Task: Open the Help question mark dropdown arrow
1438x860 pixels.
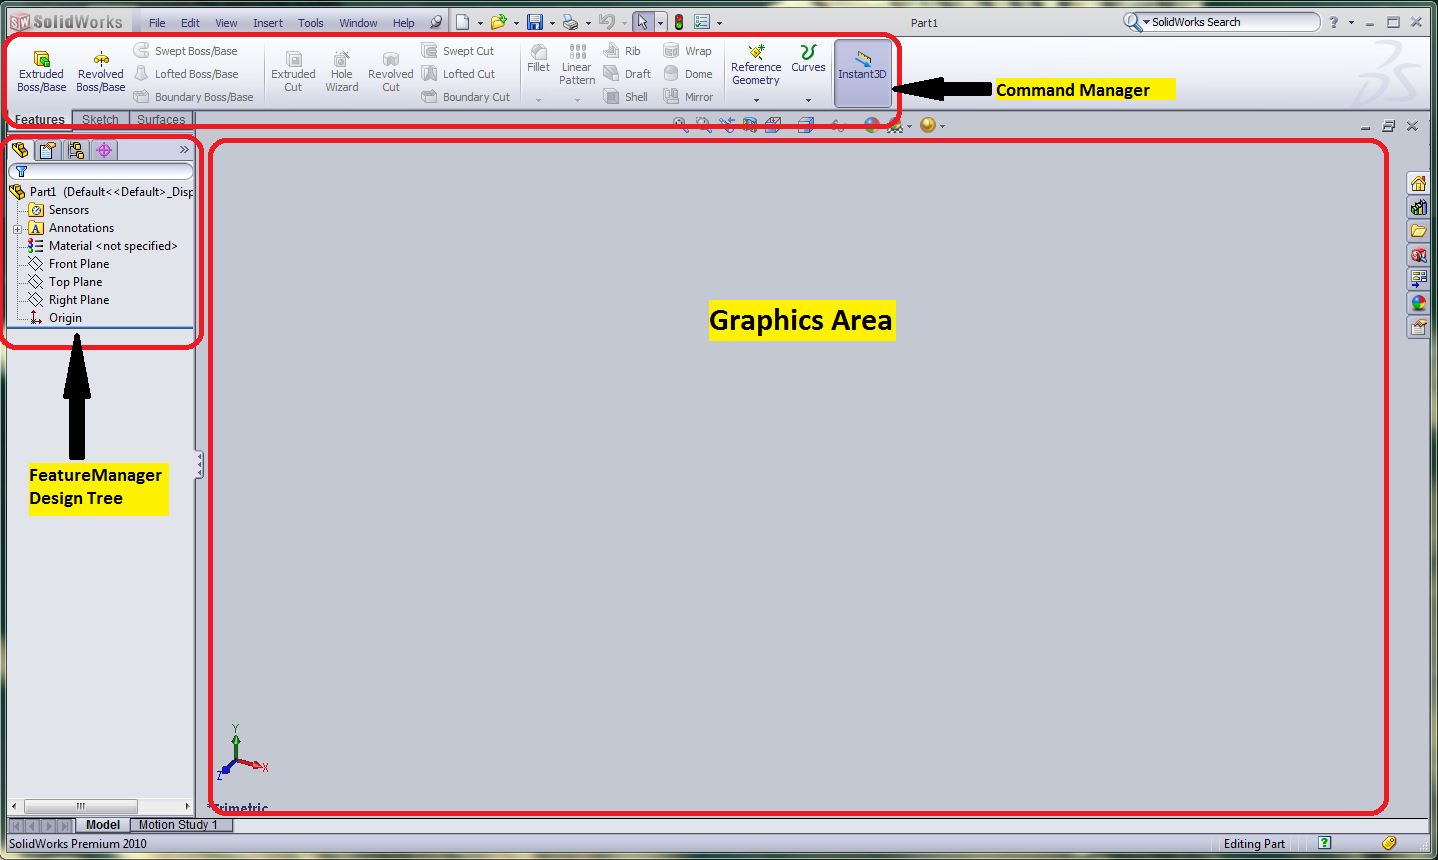Action: coord(1351,23)
